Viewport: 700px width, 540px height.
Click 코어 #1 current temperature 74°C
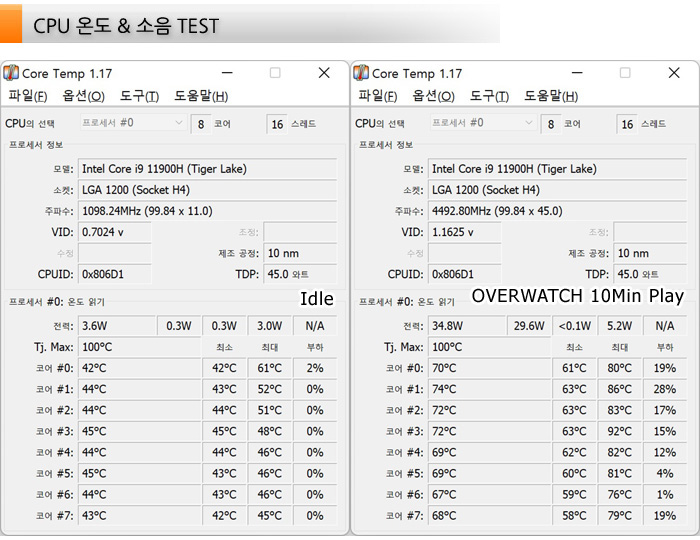click(x=490, y=389)
